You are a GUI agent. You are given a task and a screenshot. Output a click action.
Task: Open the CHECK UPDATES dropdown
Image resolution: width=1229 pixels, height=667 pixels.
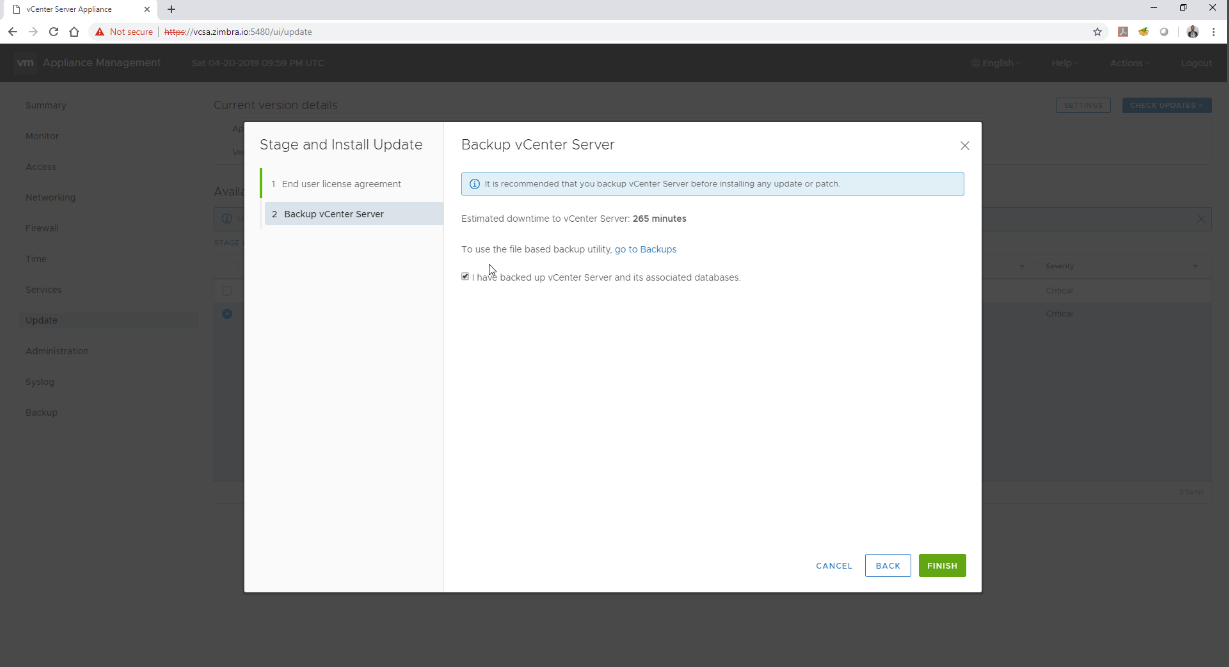[x=1167, y=105]
